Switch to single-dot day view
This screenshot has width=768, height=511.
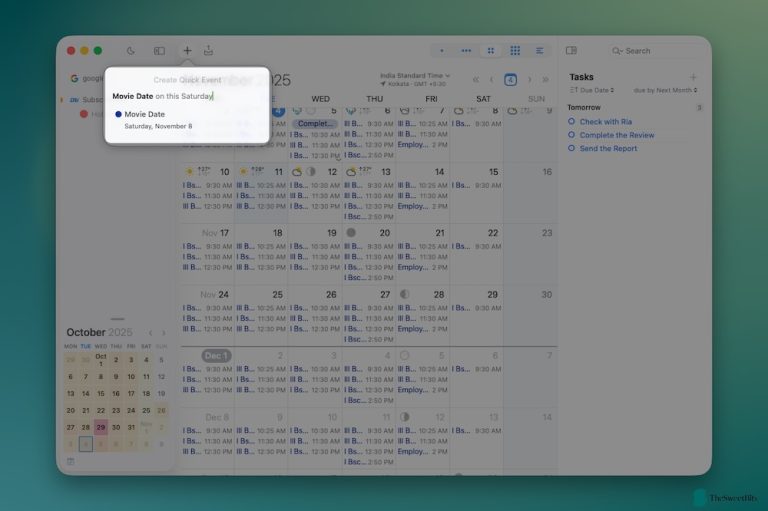442,50
